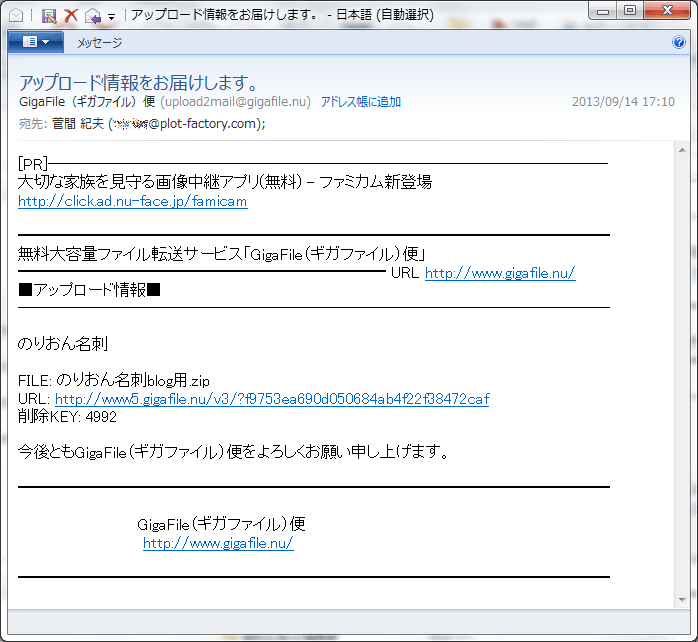Switch to the メッセージ tab
The image size is (698, 642).
click(x=99, y=43)
